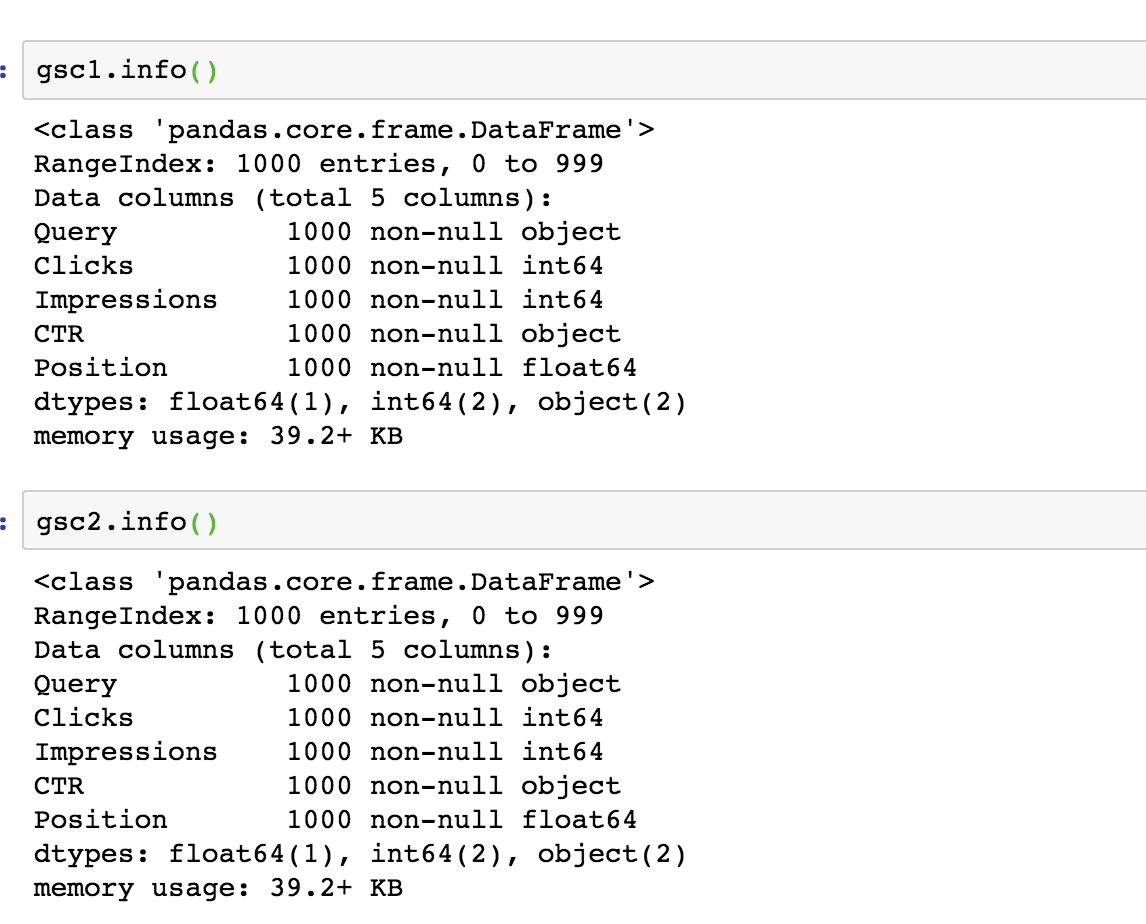Click 'Data columns (total 5 columns)' in gsc2 output
This screenshot has height=924, width=1146.
pos(293,650)
